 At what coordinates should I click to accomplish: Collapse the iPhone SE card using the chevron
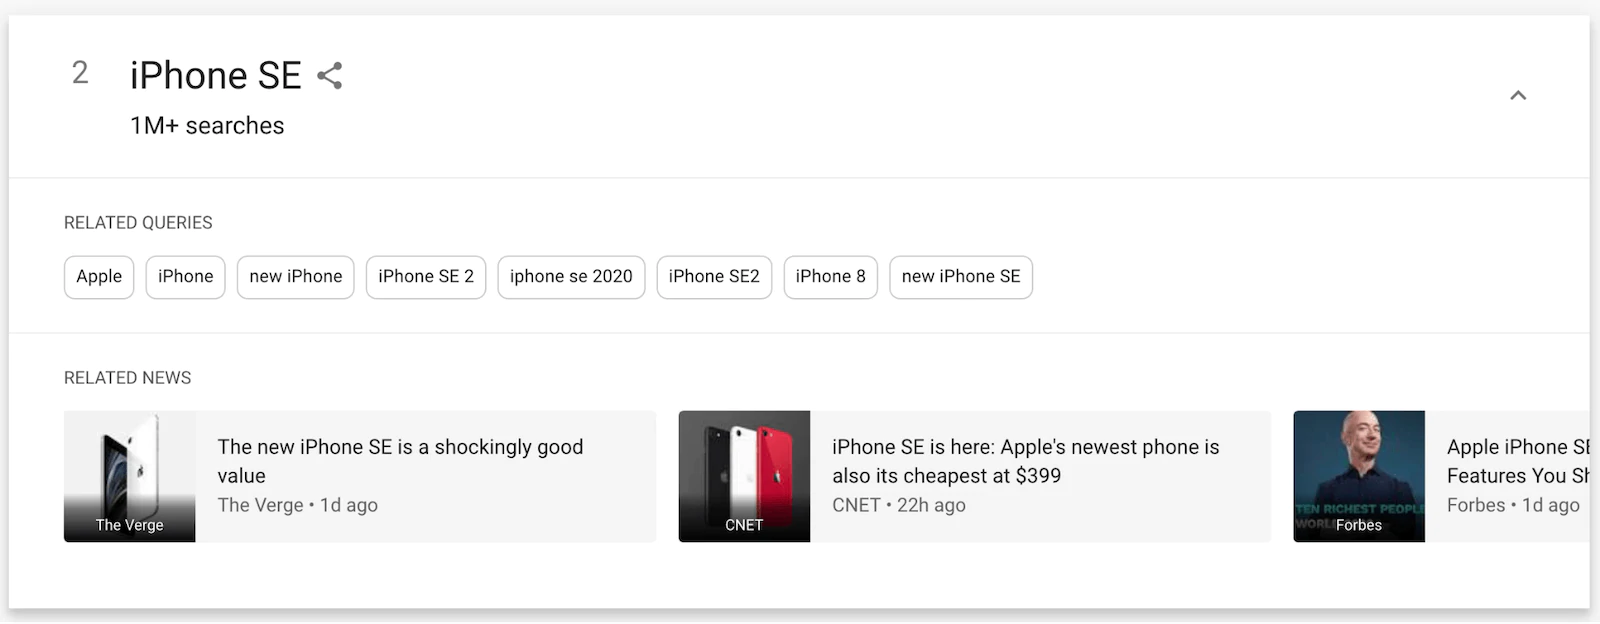(x=1518, y=96)
